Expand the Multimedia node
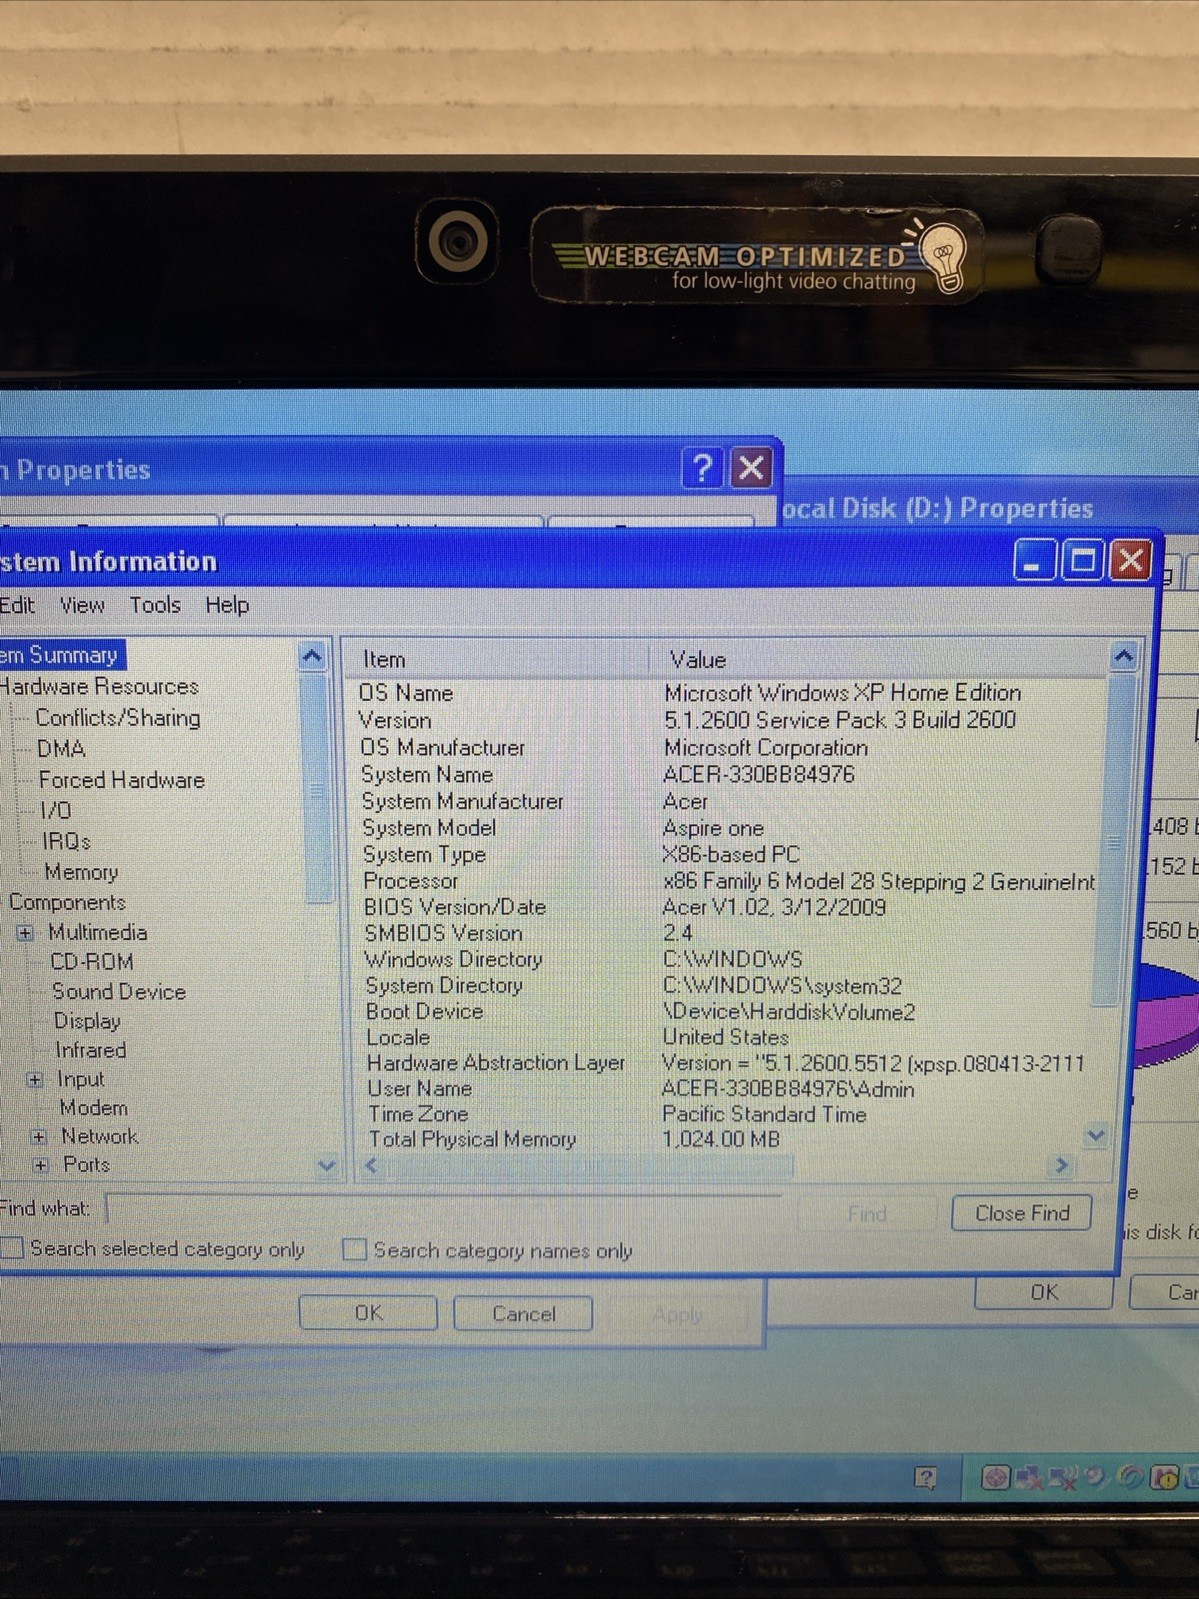The image size is (1199, 1599). pyautogui.click(x=25, y=933)
